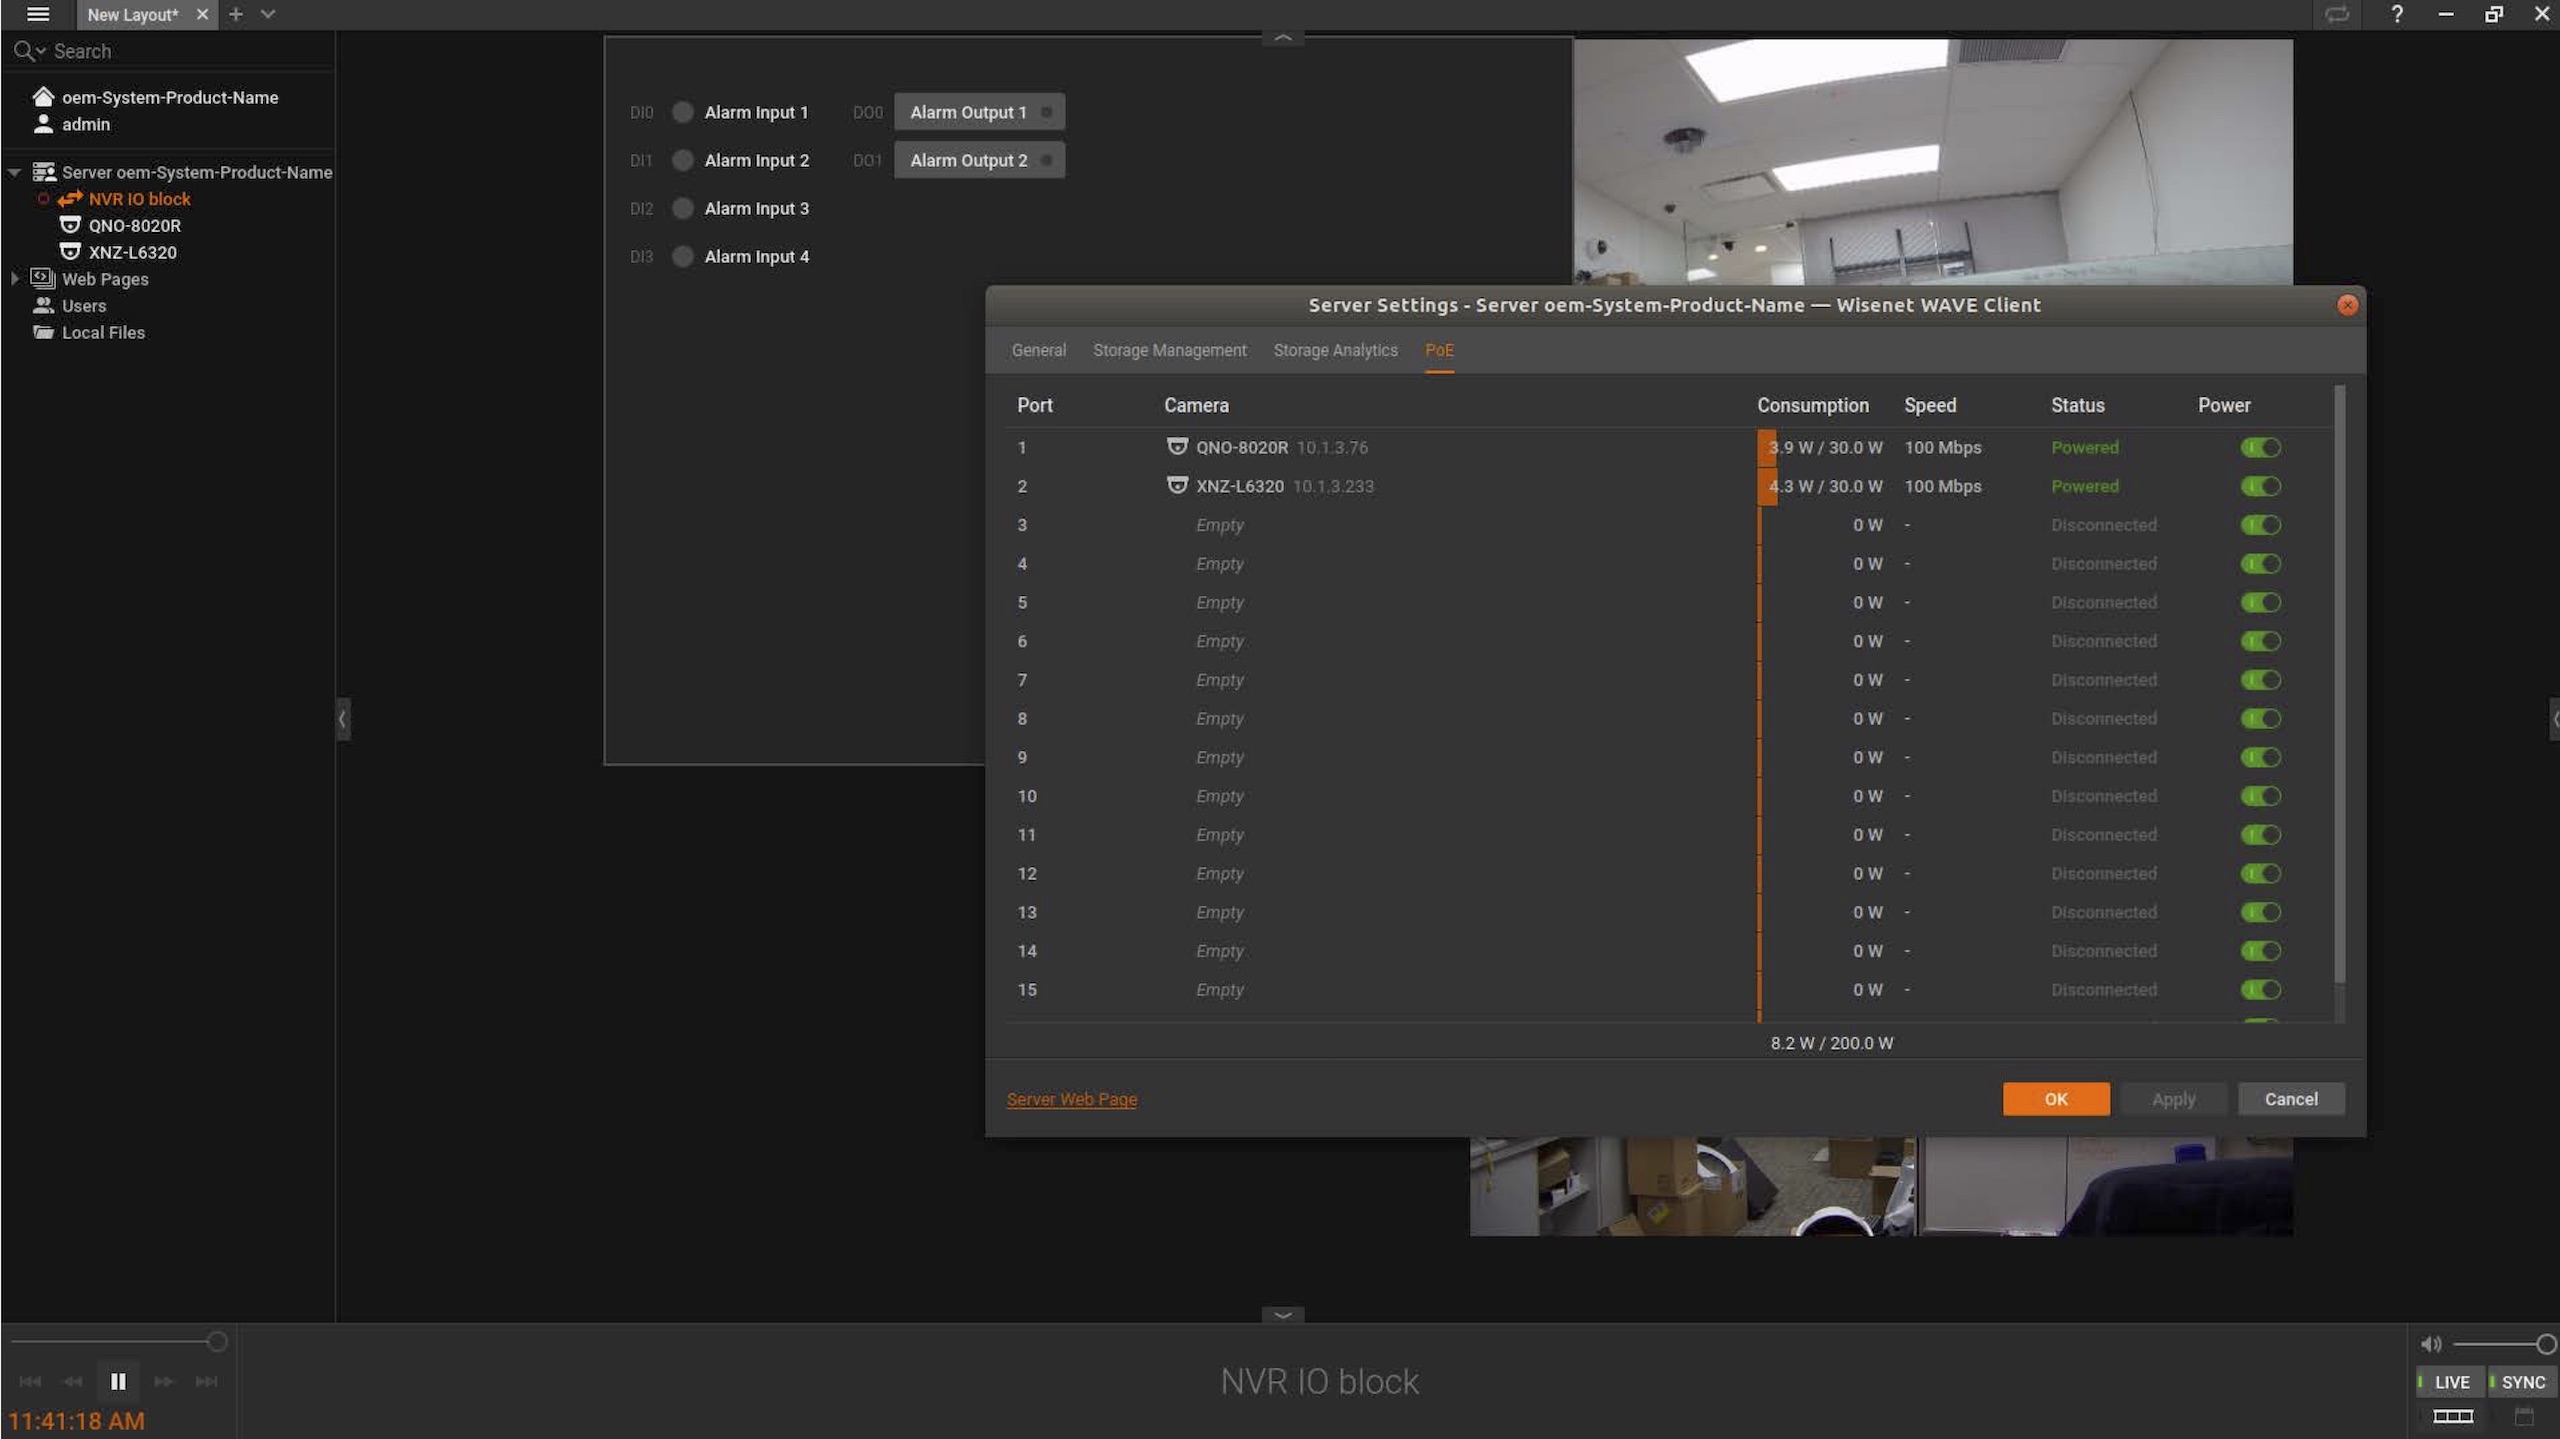Pause playback with the pause button
The image size is (2560, 1439).
pos(118,1382)
